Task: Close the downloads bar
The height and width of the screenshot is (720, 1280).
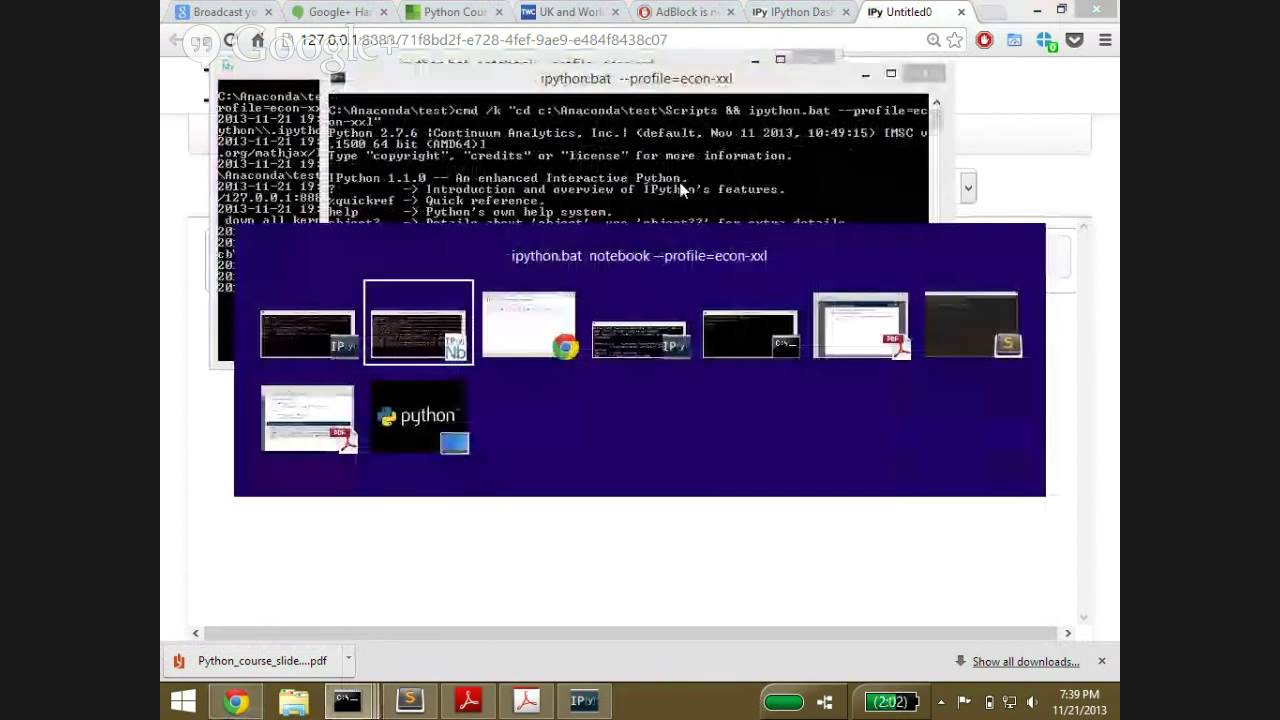Action: click(x=1102, y=661)
